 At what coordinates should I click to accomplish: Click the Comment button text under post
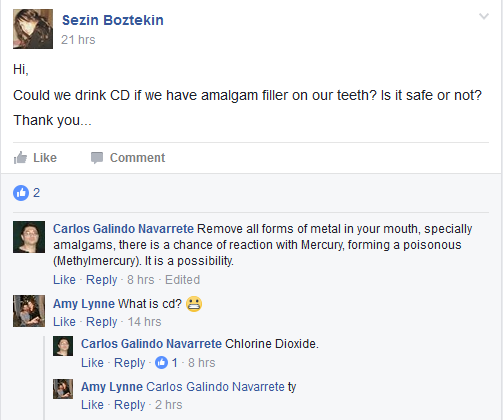pos(137,158)
